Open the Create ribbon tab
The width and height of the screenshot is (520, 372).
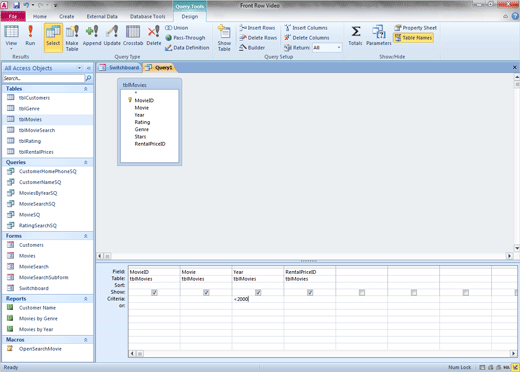click(67, 16)
